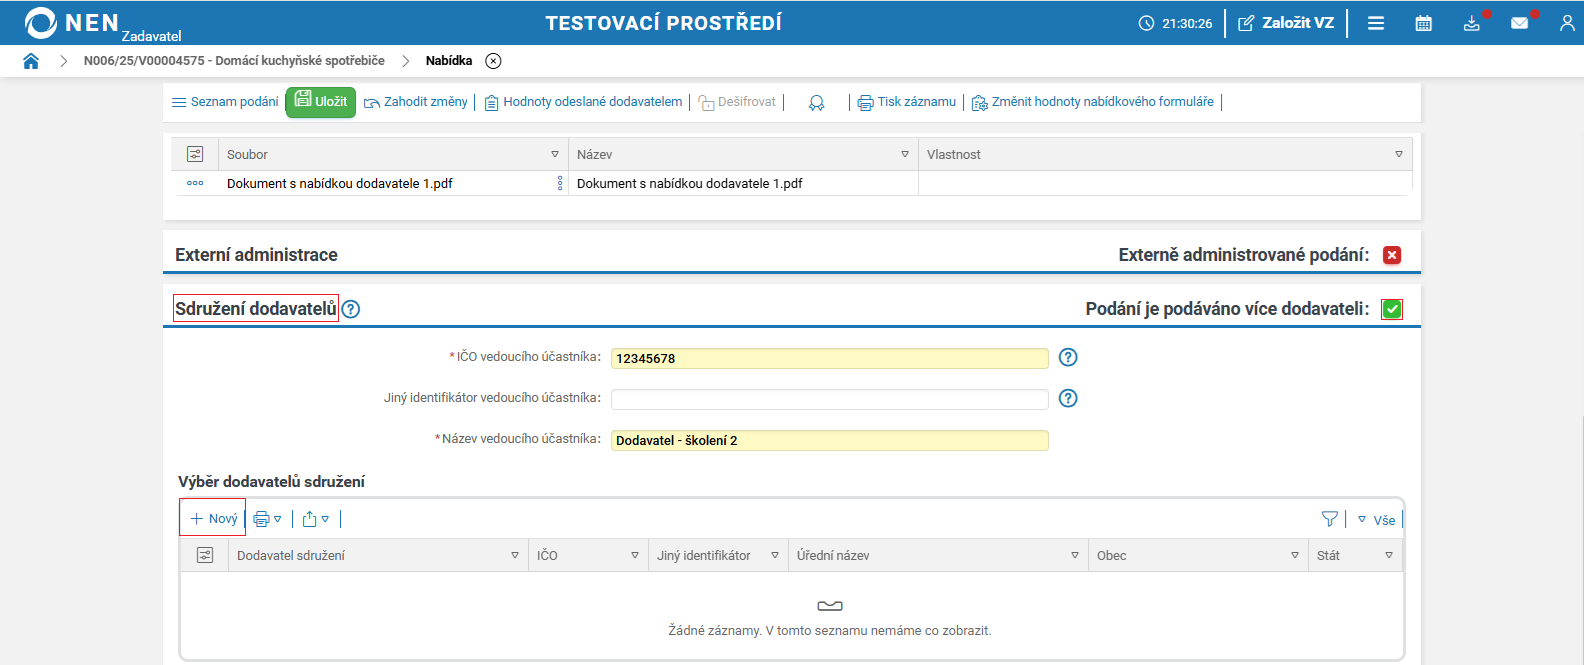Open Obec column dropdown

pyautogui.click(x=1295, y=555)
